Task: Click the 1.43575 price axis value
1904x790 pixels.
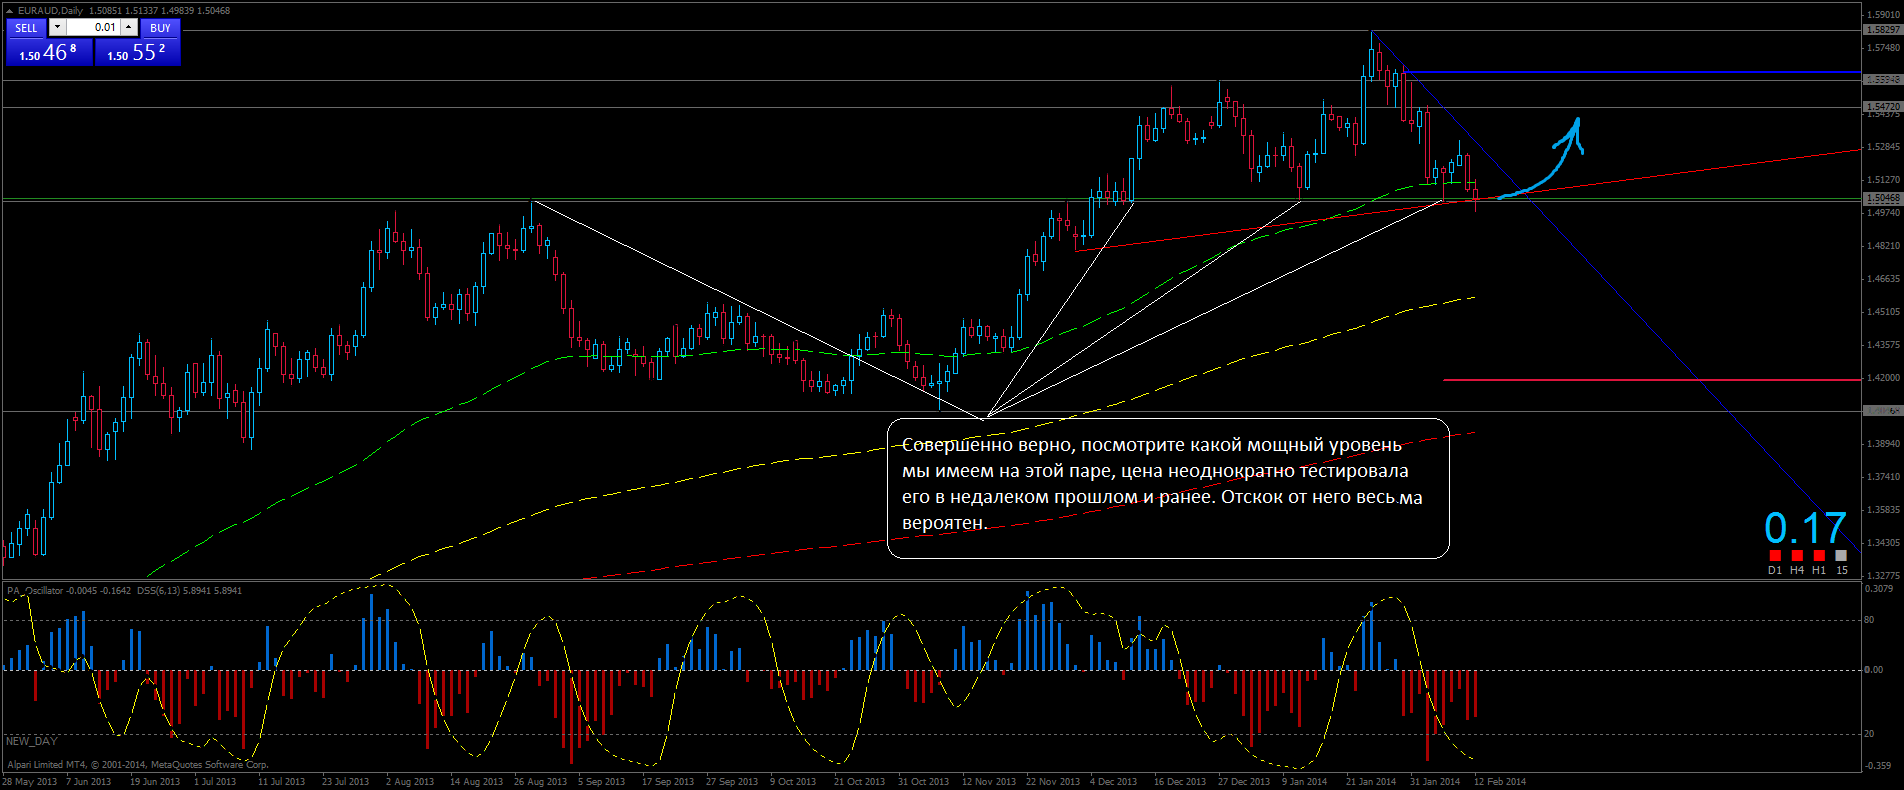Action: (1883, 345)
